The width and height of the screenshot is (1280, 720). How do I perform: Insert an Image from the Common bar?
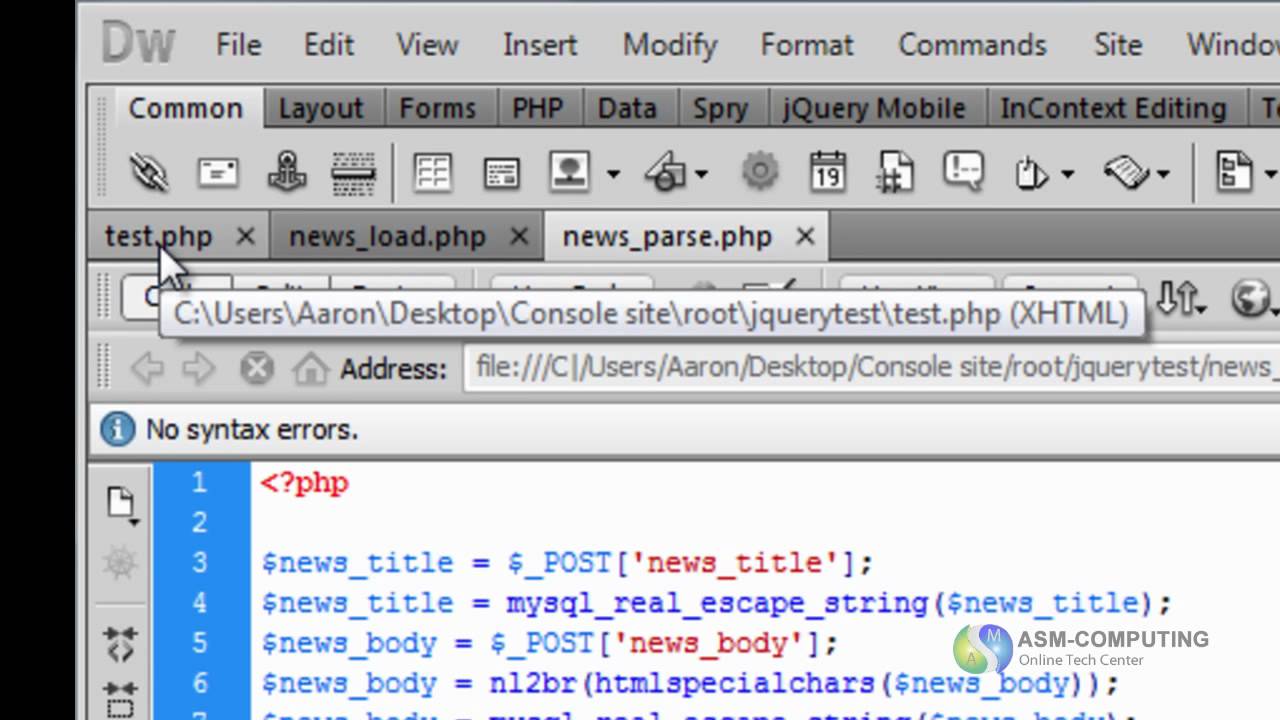[570, 172]
